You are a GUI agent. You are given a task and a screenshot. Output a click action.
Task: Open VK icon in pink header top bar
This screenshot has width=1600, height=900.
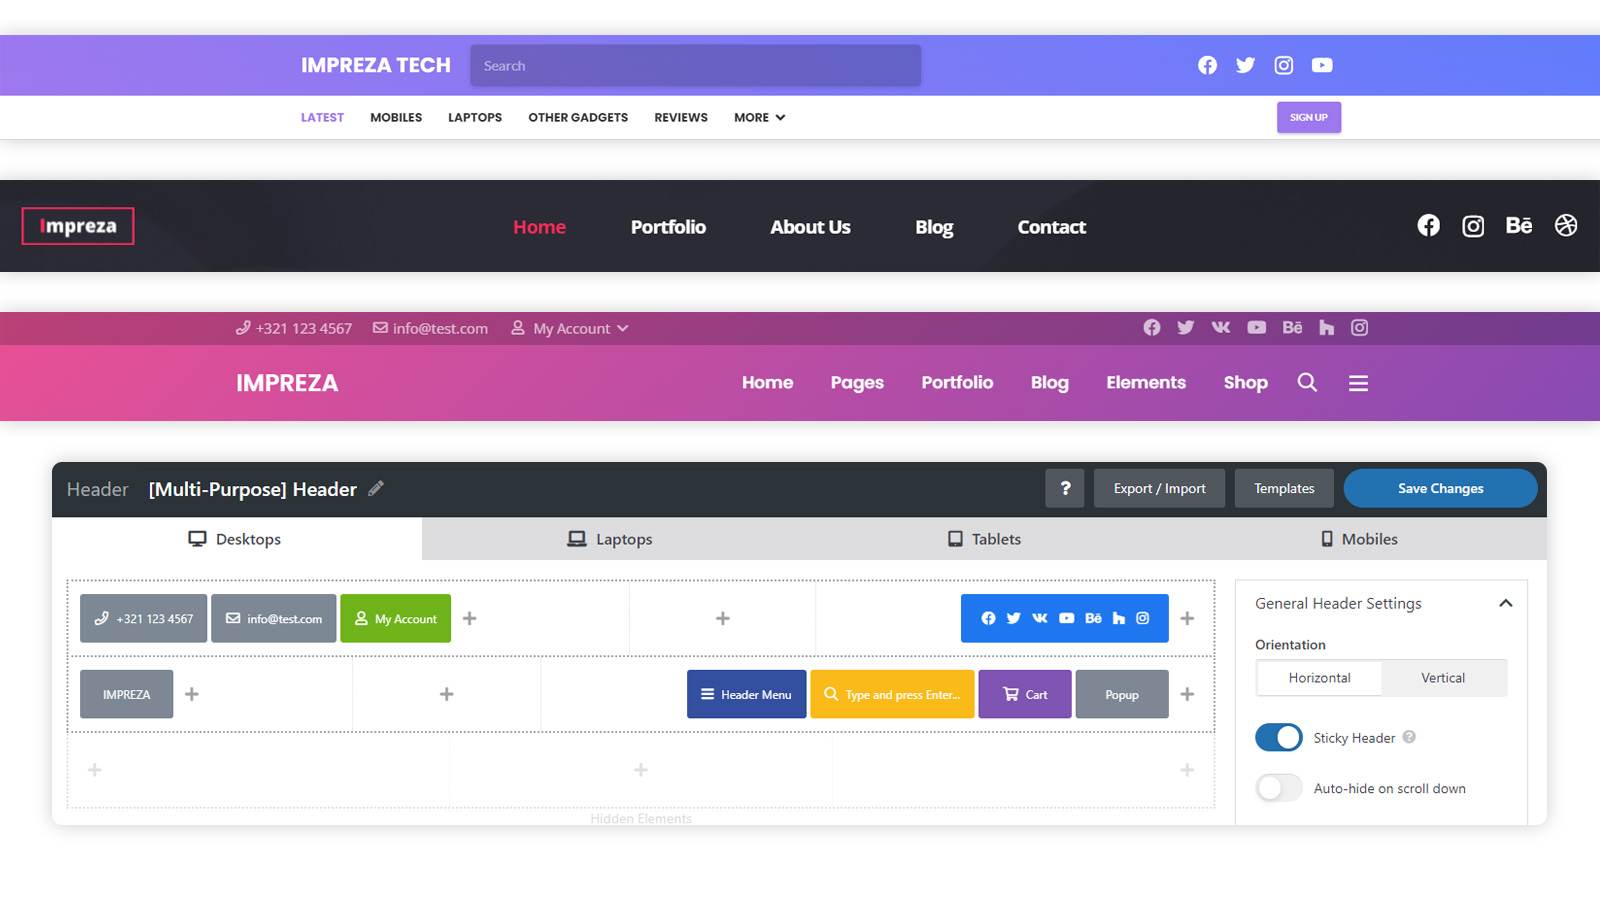pyautogui.click(x=1221, y=328)
